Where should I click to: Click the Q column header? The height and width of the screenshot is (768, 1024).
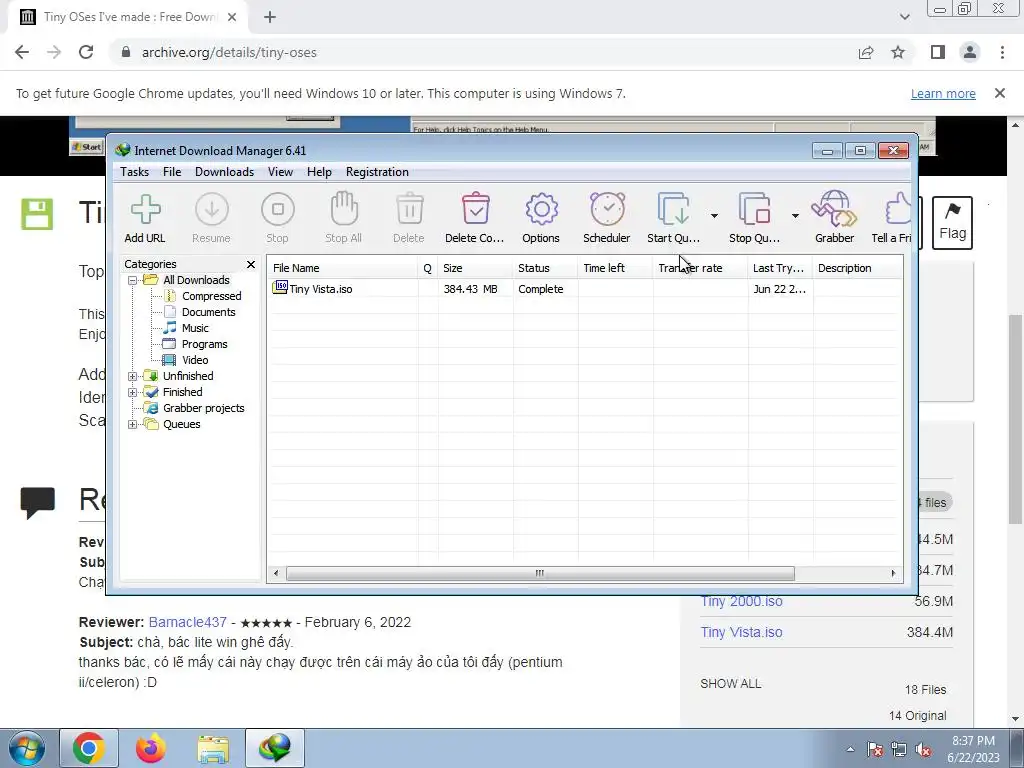click(x=428, y=268)
